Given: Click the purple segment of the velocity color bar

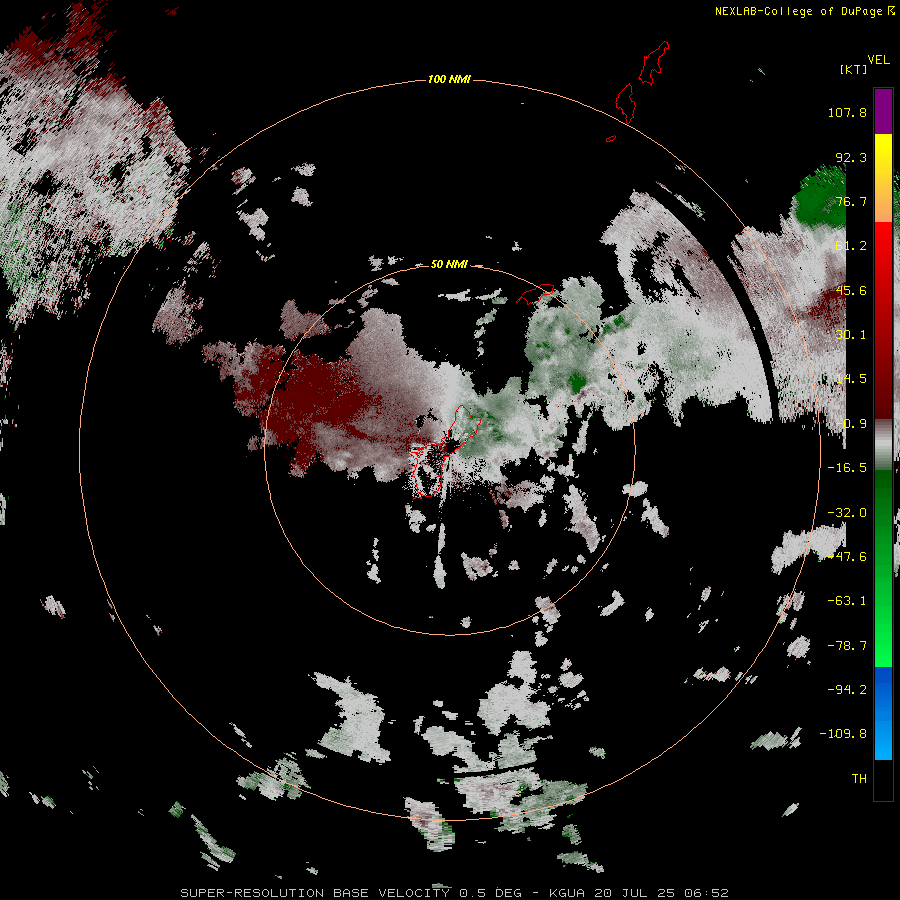Looking at the screenshot, I should click(x=883, y=111).
